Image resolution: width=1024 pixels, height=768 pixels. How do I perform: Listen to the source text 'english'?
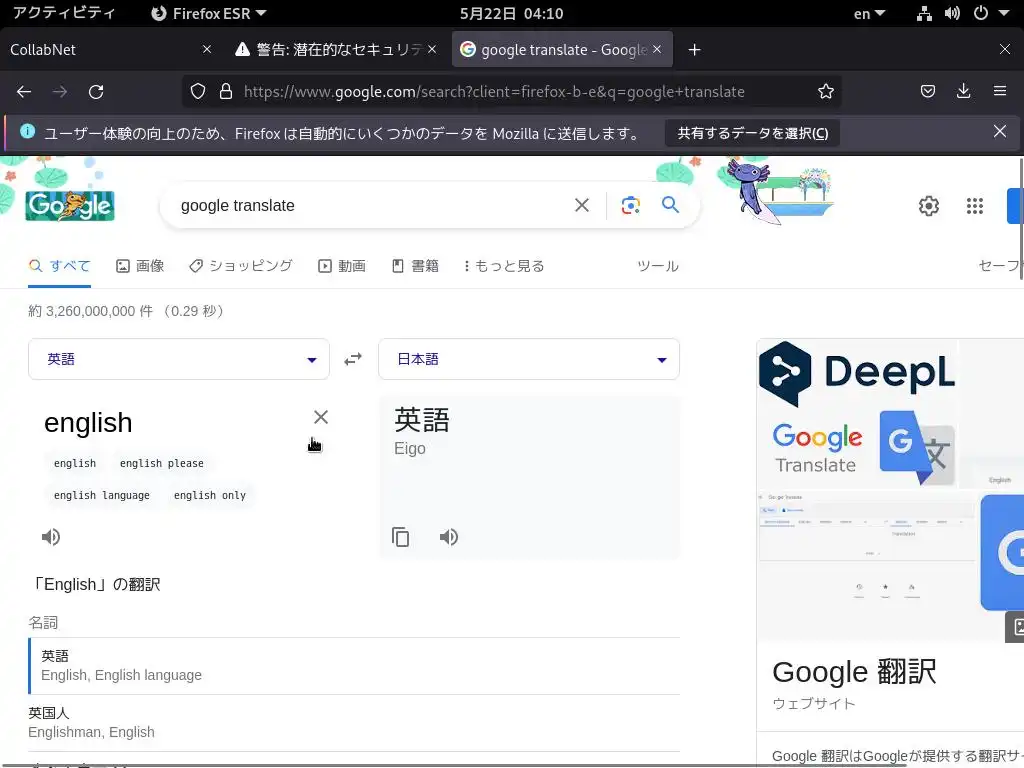click(x=51, y=537)
